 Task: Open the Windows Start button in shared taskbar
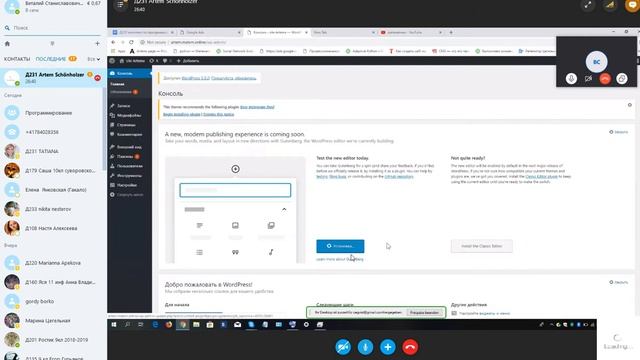tap(114, 324)
